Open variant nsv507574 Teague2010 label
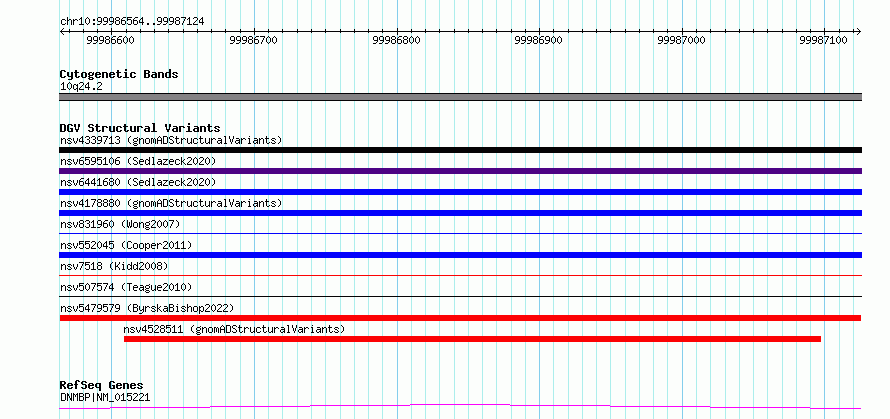The width and height of the screenshot is (890, 419). (126, 287)
